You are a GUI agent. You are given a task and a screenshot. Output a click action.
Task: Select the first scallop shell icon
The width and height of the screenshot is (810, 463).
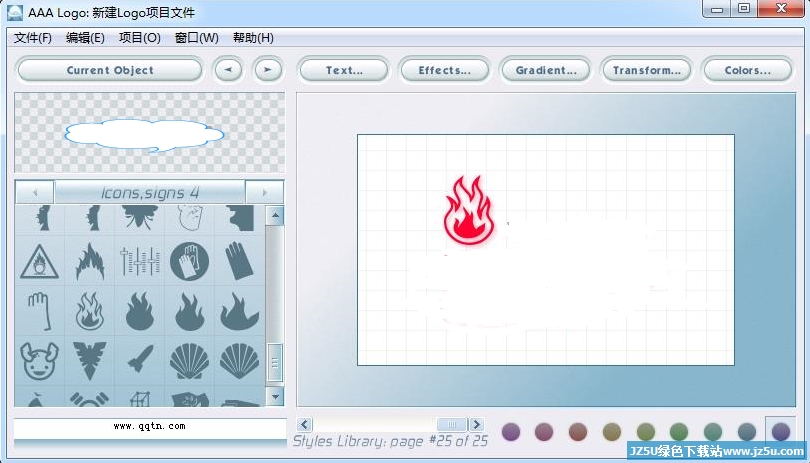(x=190, y=361)
